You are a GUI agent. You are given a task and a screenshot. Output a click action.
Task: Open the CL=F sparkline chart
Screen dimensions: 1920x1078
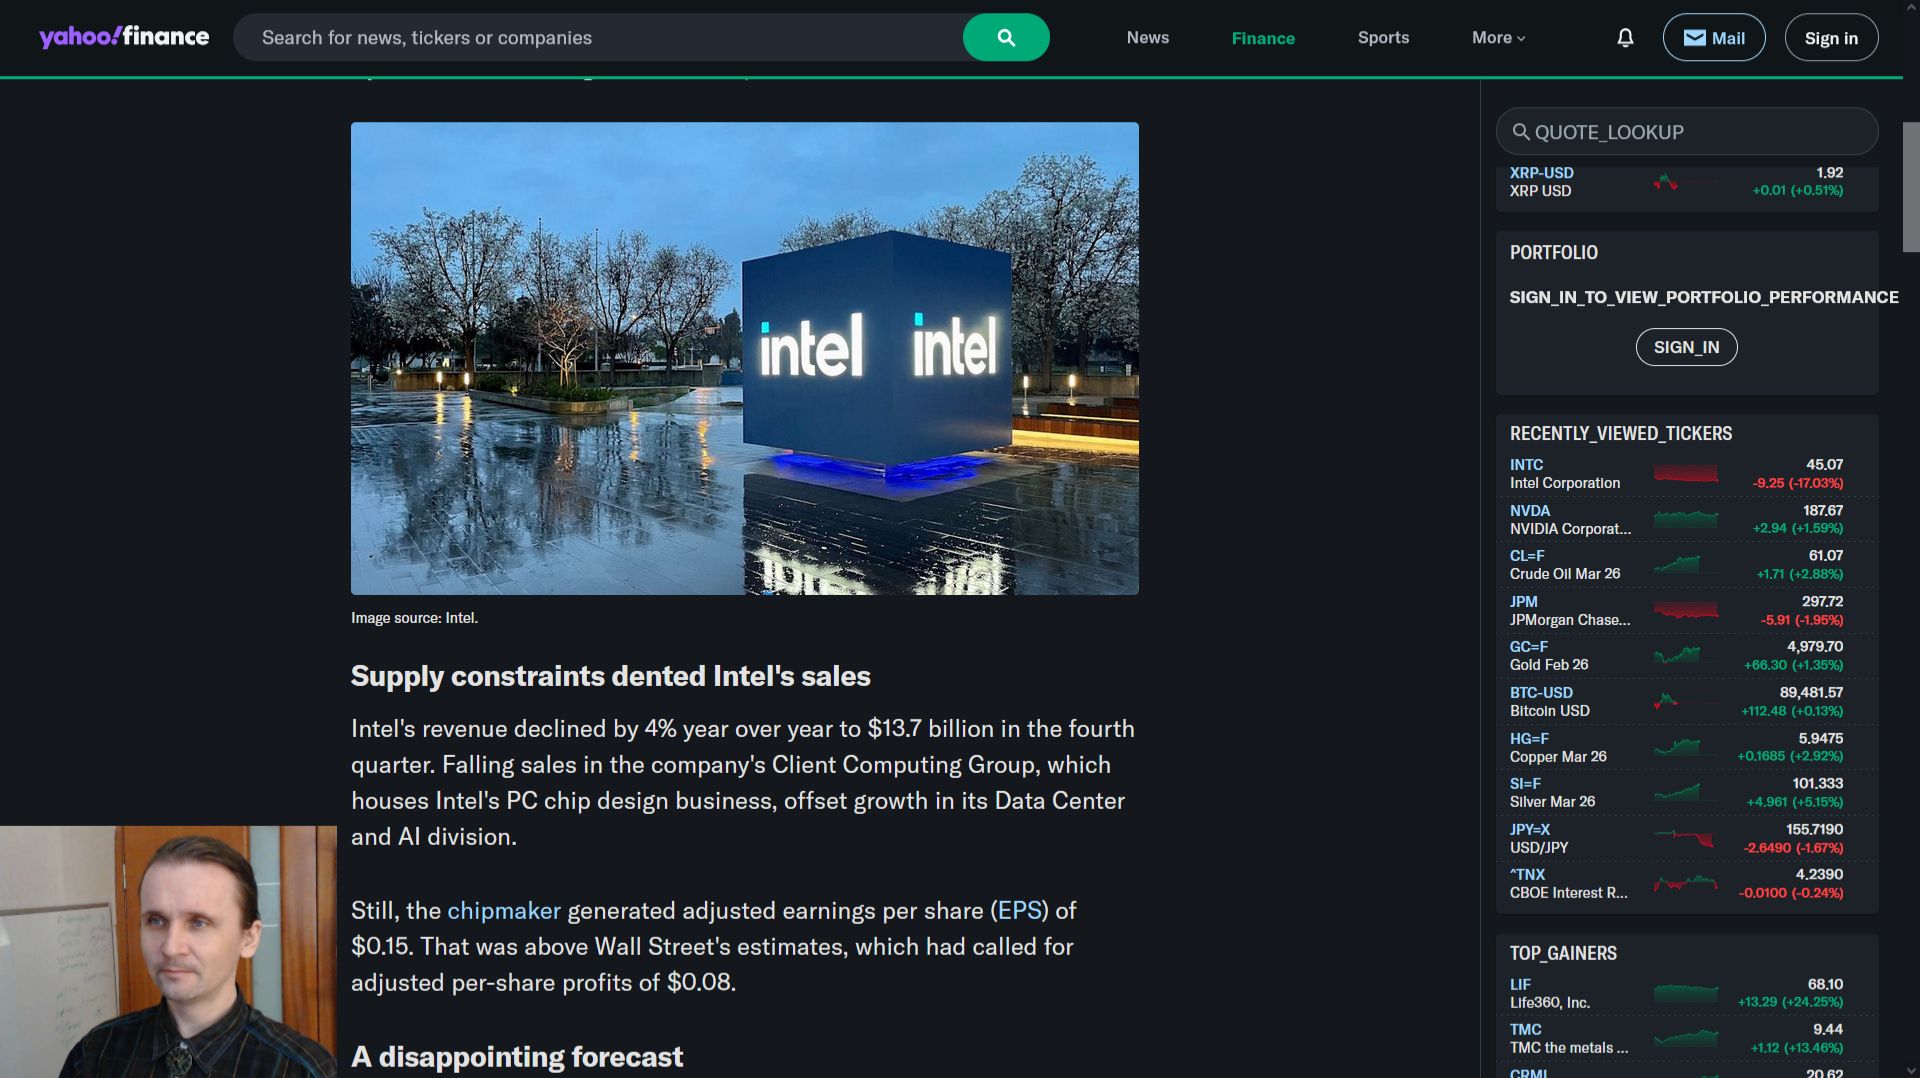pyautogui.click(x=1686, y=565)
